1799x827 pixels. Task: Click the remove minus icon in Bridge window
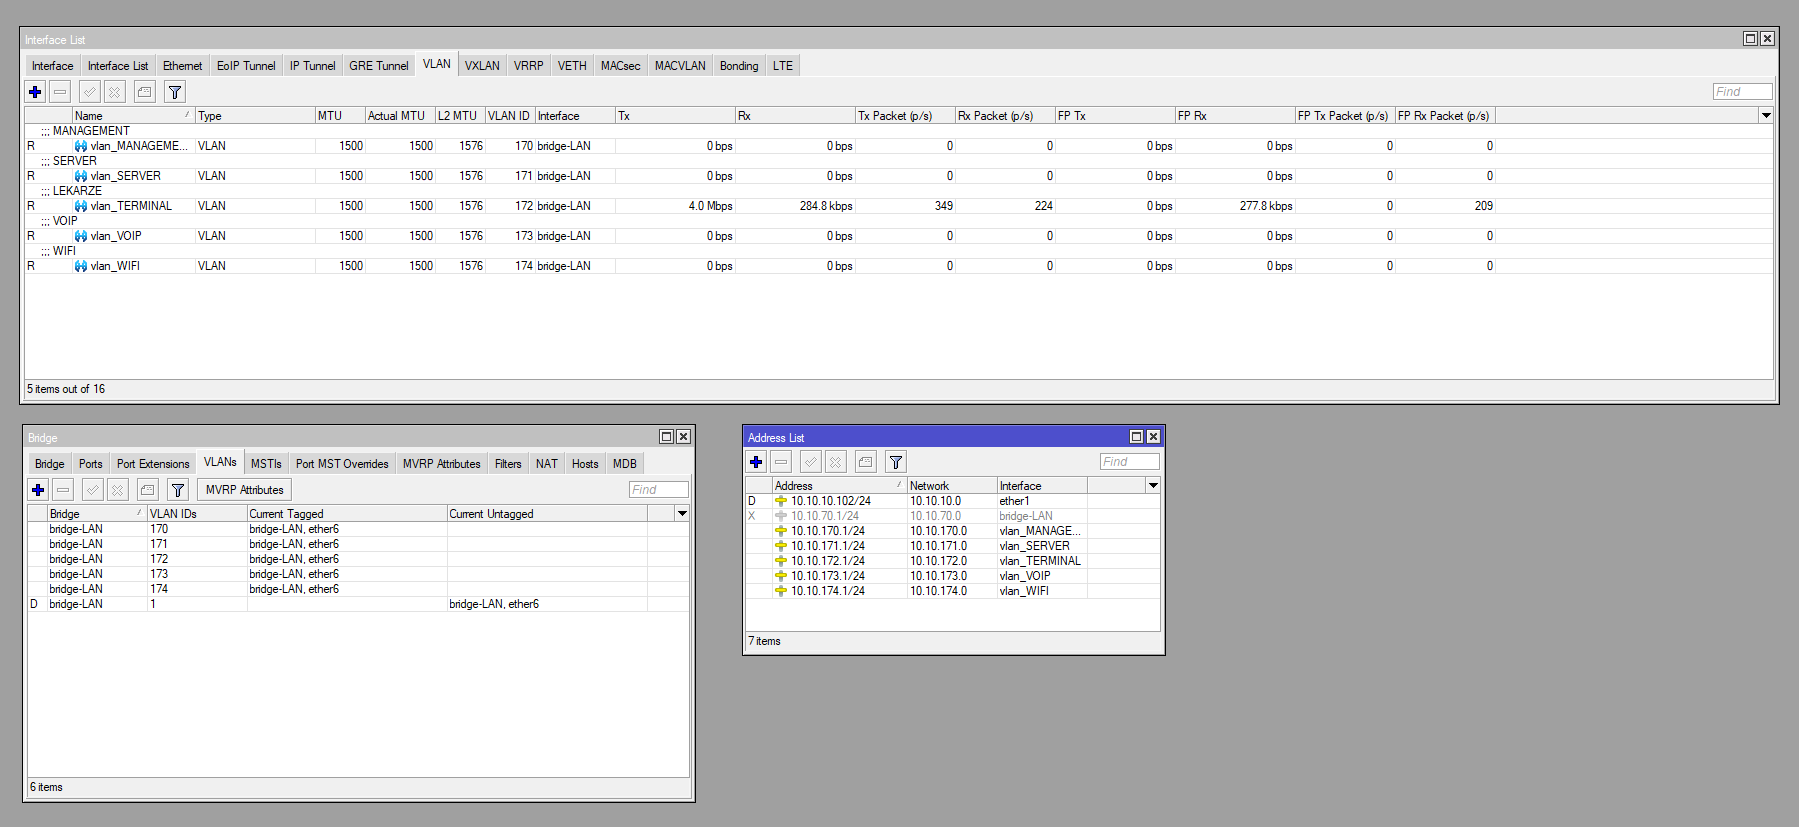pyautogui.click(x=63, y=490)
